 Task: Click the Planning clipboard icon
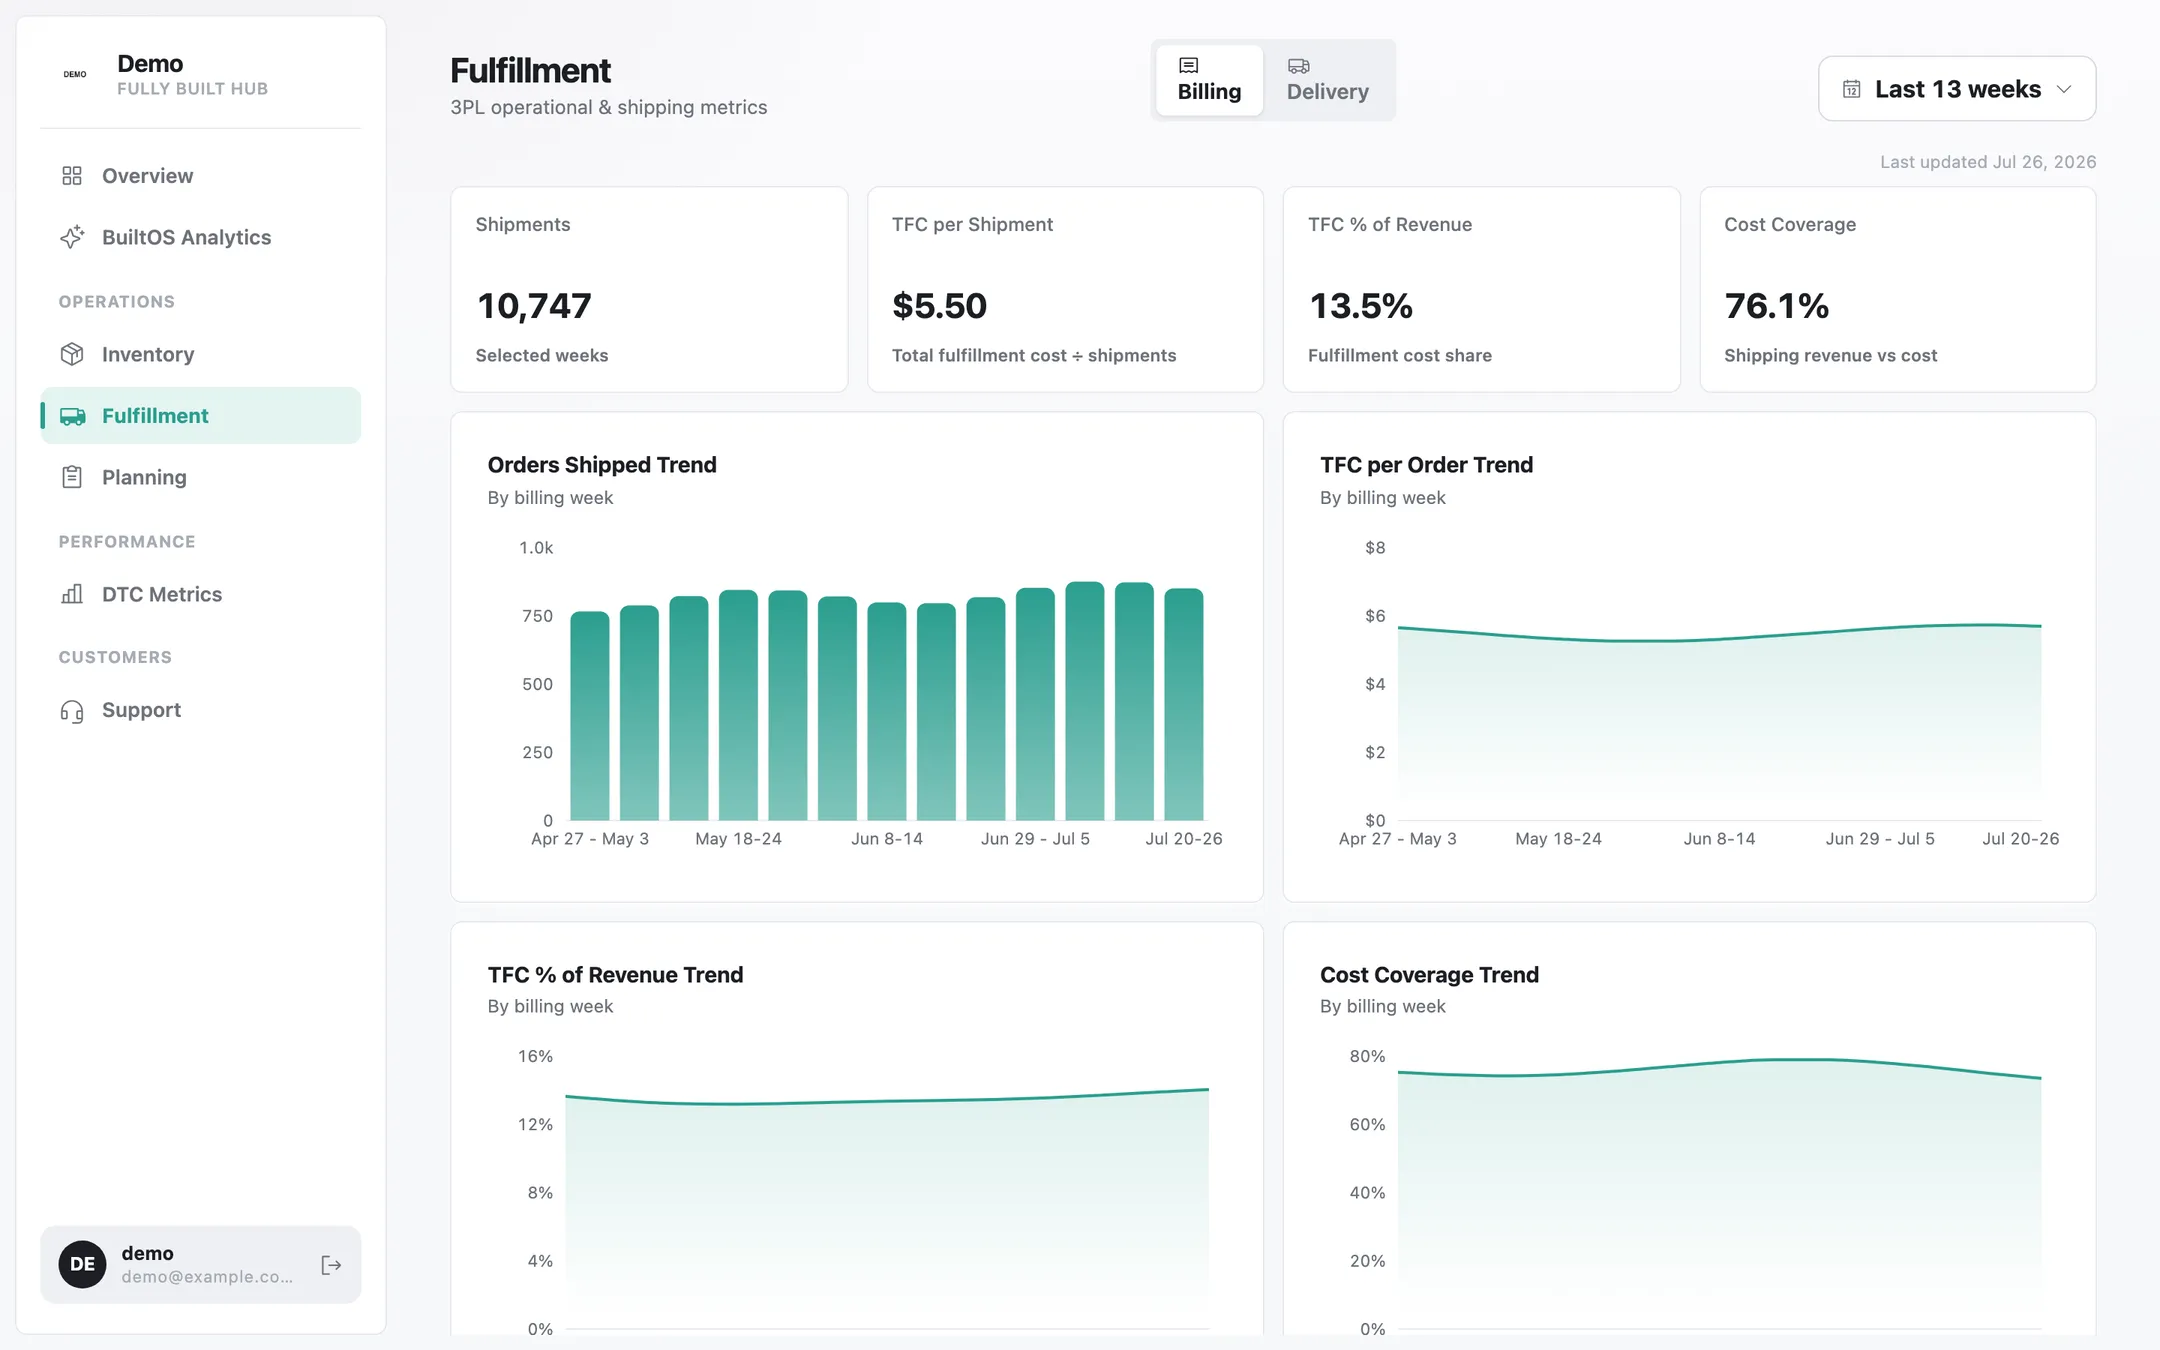coord(72,477)
